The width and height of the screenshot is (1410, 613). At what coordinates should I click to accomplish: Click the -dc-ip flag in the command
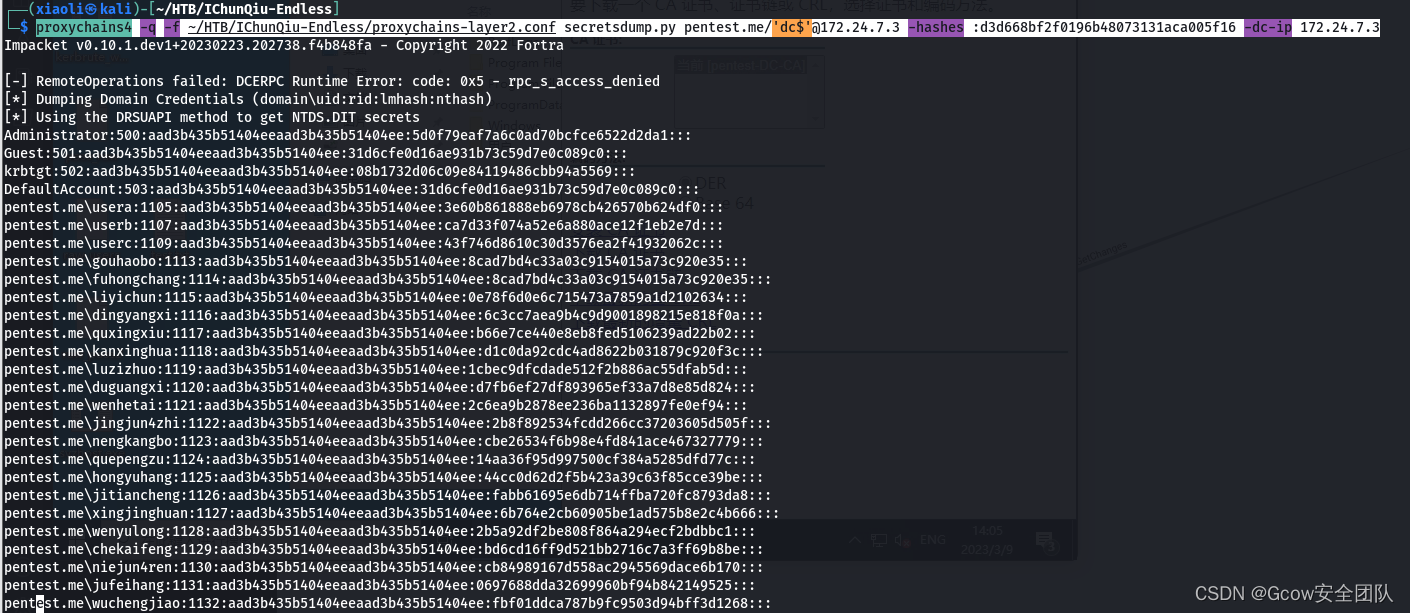coord(1267,28)
